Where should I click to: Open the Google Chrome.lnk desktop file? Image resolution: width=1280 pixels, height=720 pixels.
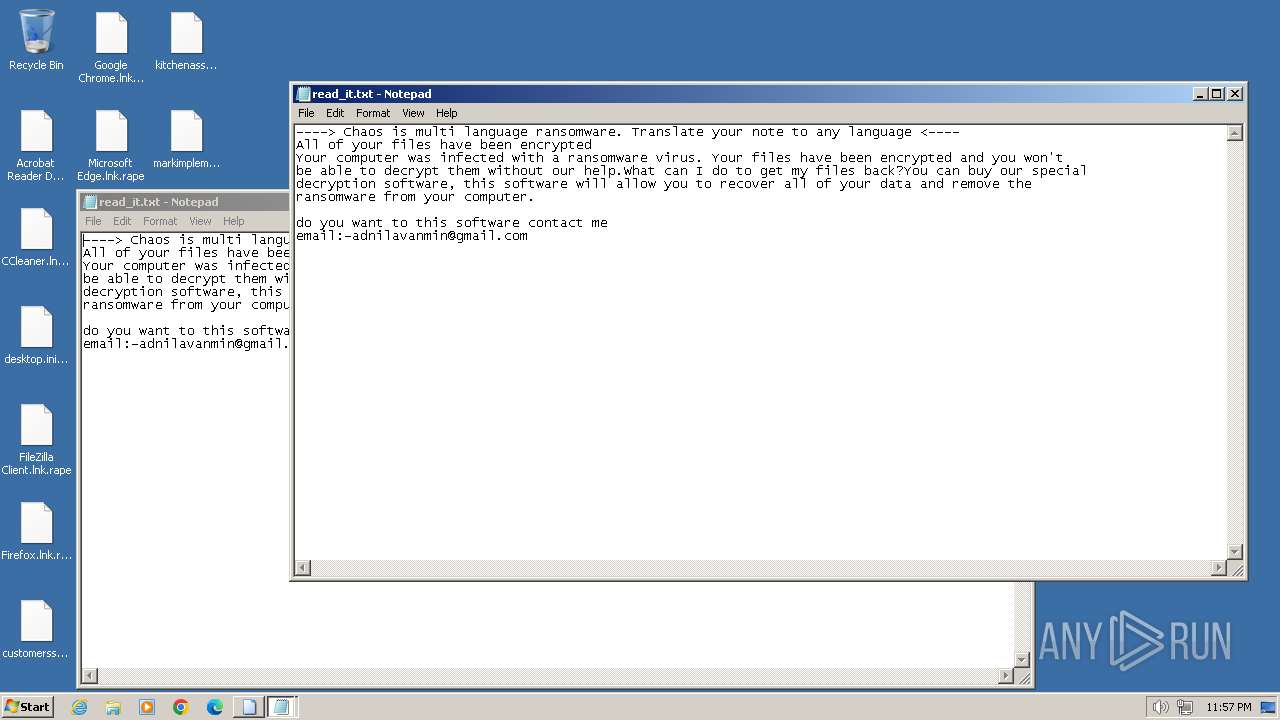point(111,47)
